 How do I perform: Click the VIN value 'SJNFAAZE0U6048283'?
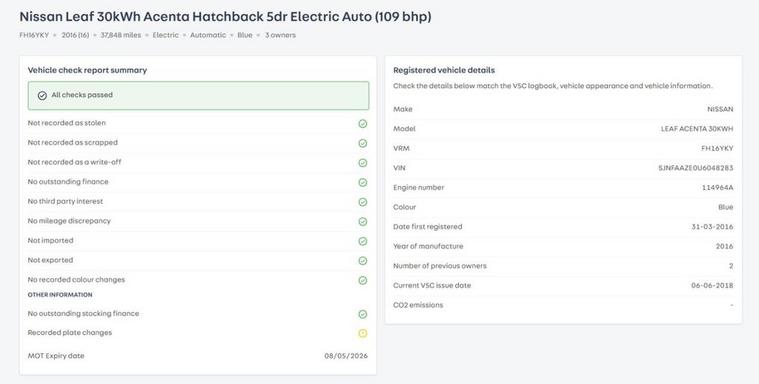pyautogui.click(x=696, y=168)
